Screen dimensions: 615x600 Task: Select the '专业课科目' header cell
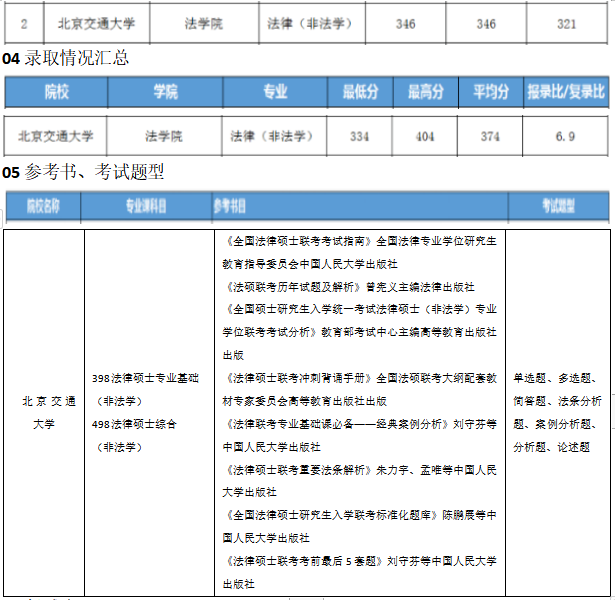click(146, 206)
